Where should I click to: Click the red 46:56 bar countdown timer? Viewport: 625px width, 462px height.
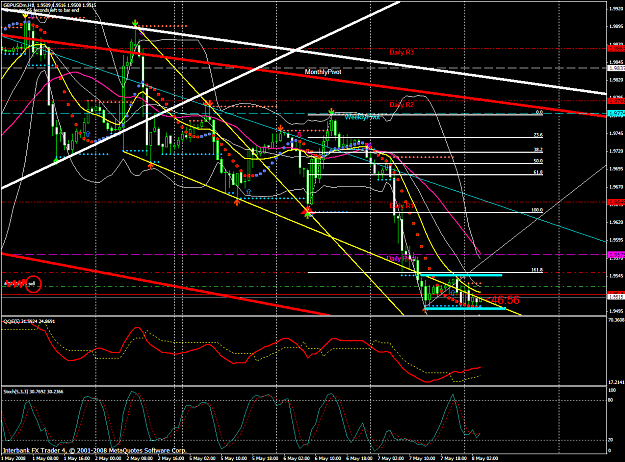pos(503,300)
